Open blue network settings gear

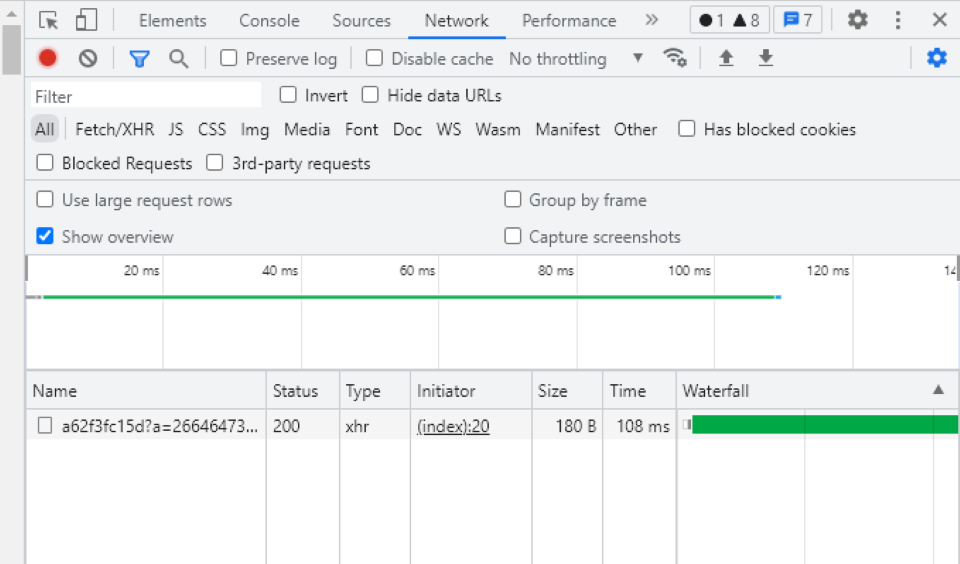pyautogui.click(x=936, y=58)
